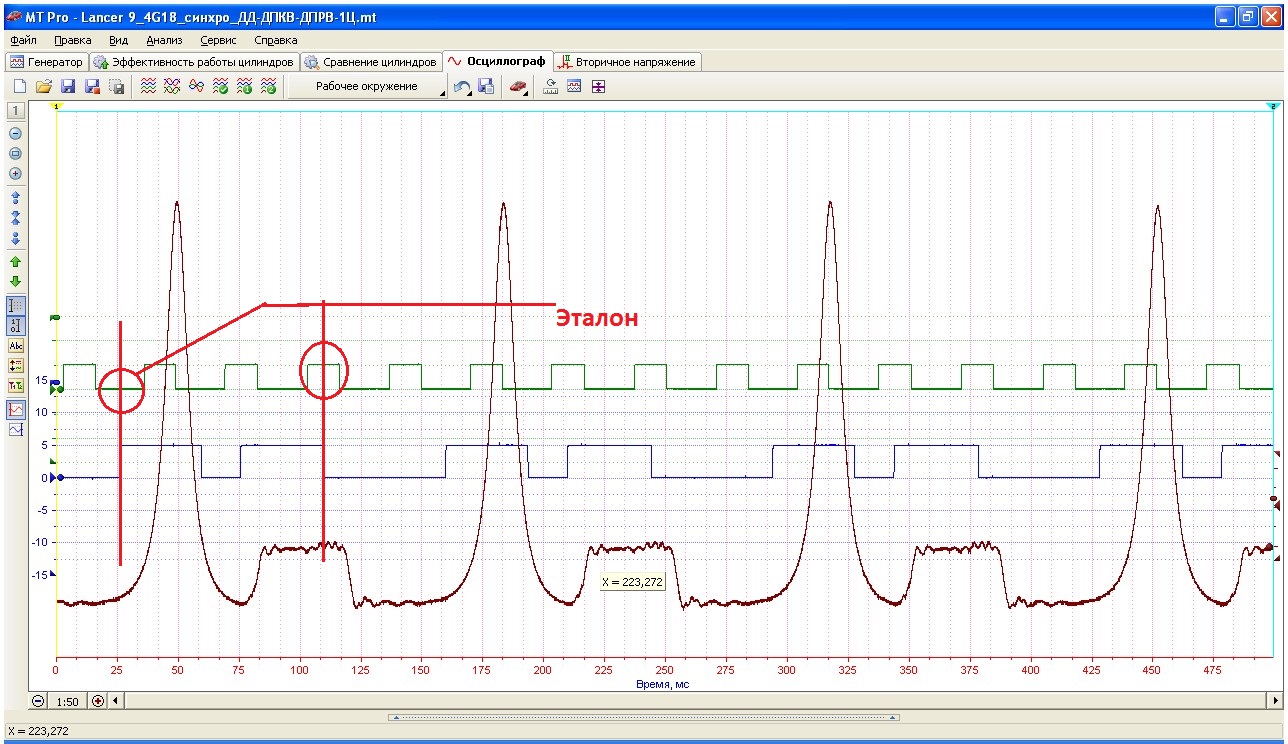
Task: Open the Правка menu
Action: tap(73, 41)
